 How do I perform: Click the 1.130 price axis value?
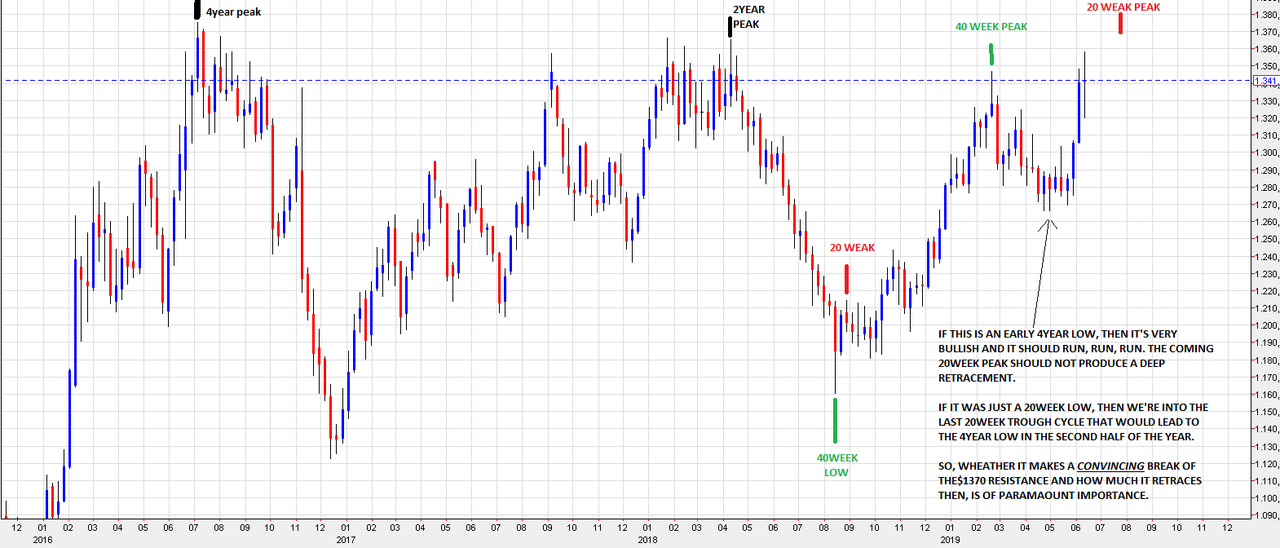point(1266,447)
